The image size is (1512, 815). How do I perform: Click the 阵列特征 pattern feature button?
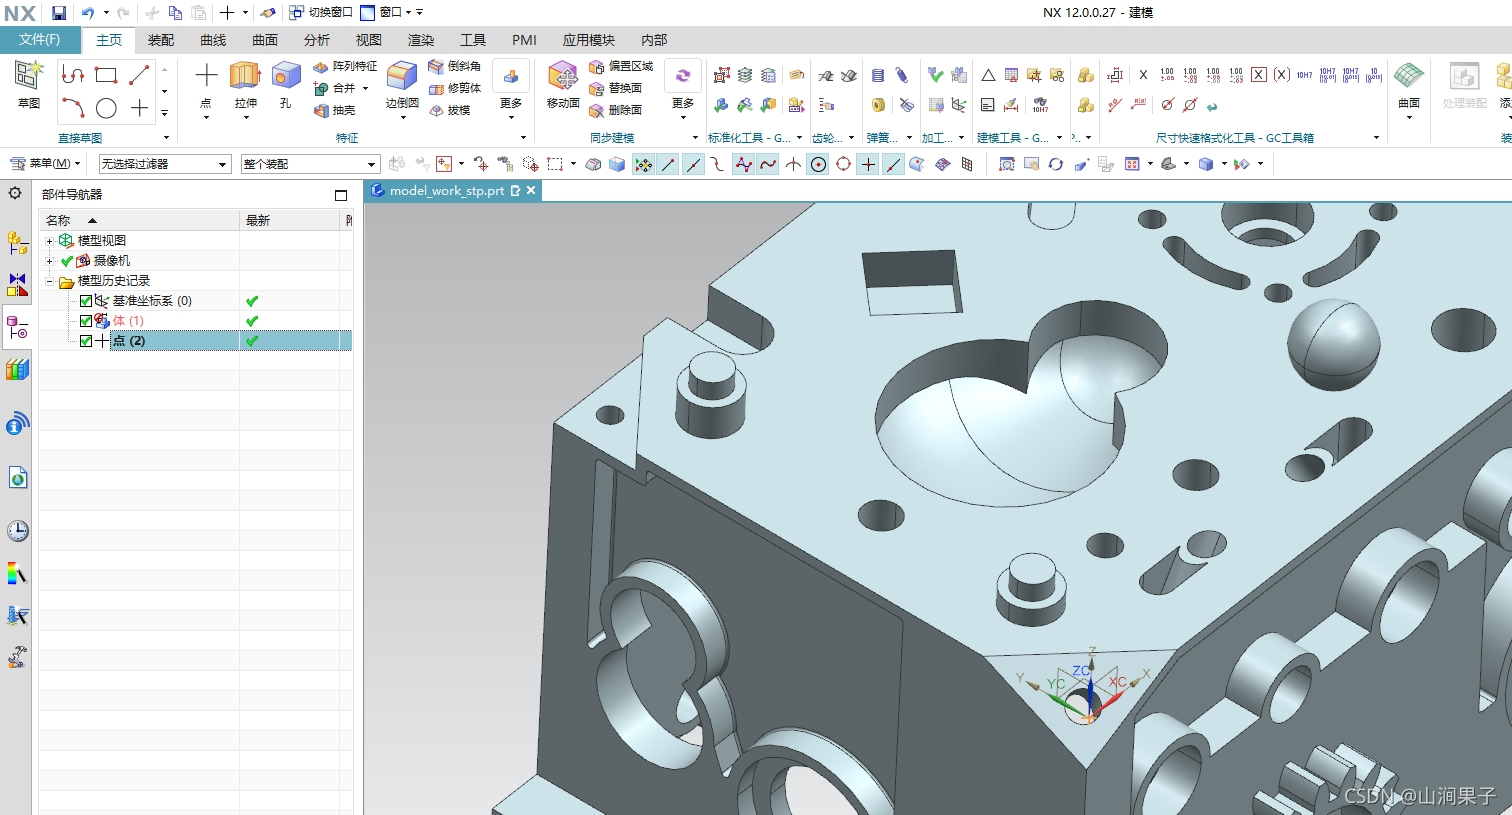pyautogui.click(x=345, y=66)
